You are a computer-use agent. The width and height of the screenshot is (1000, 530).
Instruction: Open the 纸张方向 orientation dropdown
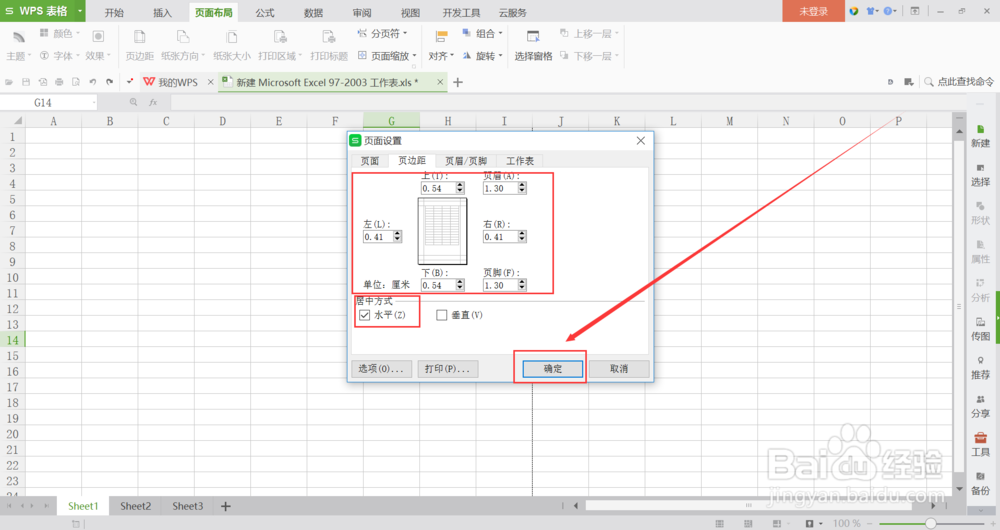point(183,45)
